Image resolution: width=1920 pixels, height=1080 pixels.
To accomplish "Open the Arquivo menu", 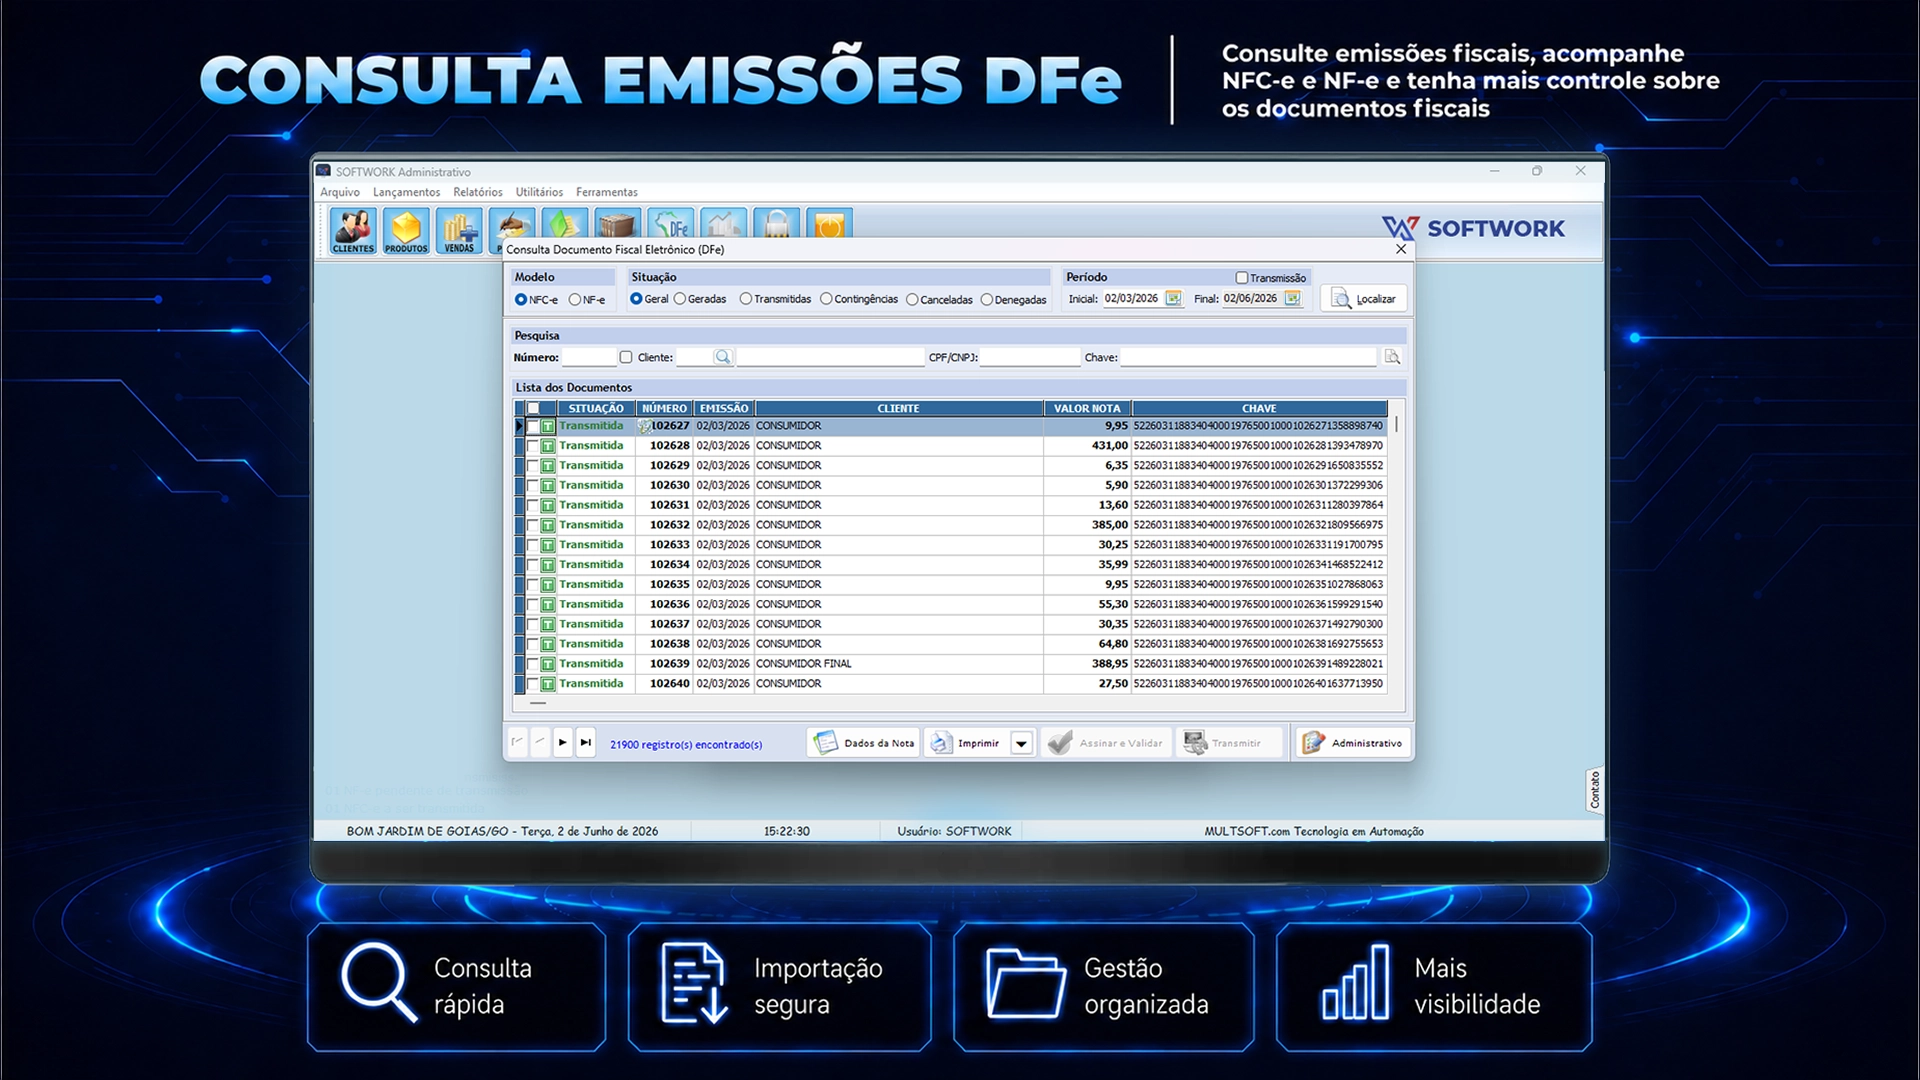I will click(340, 192).
